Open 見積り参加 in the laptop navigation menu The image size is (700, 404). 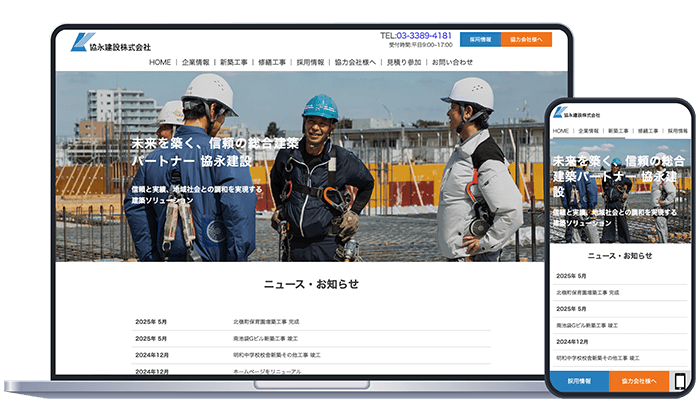[x=404, y=62]
